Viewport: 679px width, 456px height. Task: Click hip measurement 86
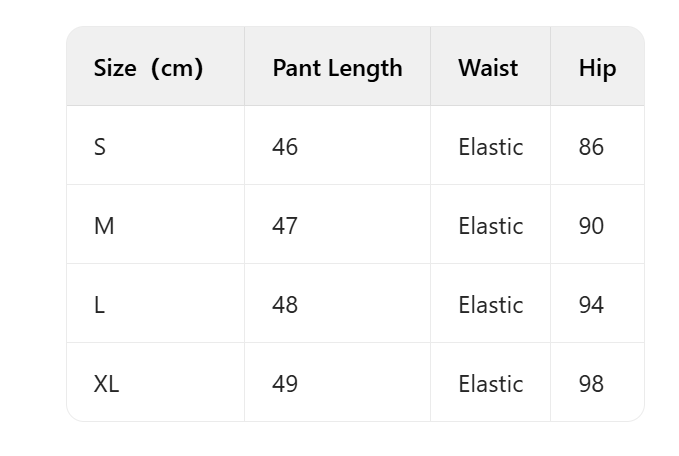(591, 147)
